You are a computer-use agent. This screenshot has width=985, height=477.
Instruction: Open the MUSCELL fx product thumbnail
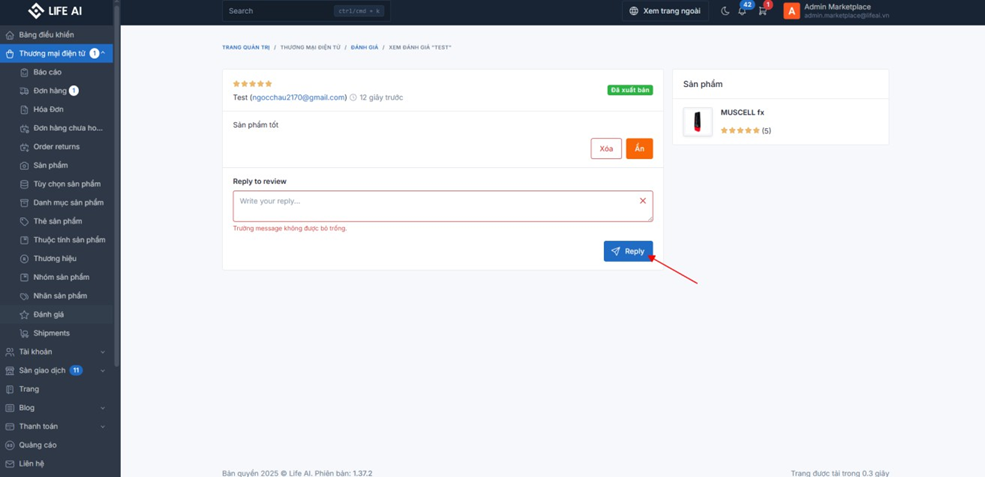(x=697, y=122)
